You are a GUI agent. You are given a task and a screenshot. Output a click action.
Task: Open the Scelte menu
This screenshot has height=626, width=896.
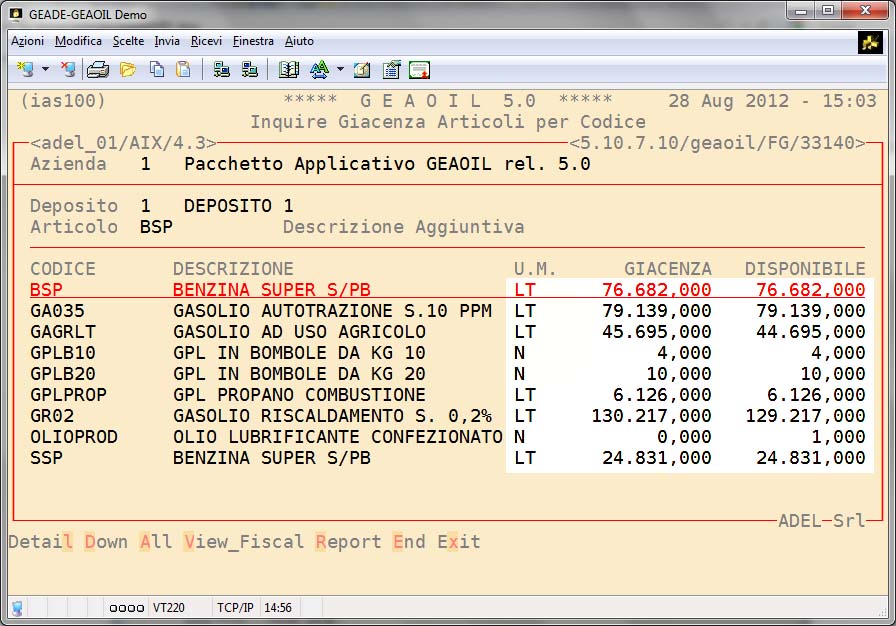pos(128,41)
